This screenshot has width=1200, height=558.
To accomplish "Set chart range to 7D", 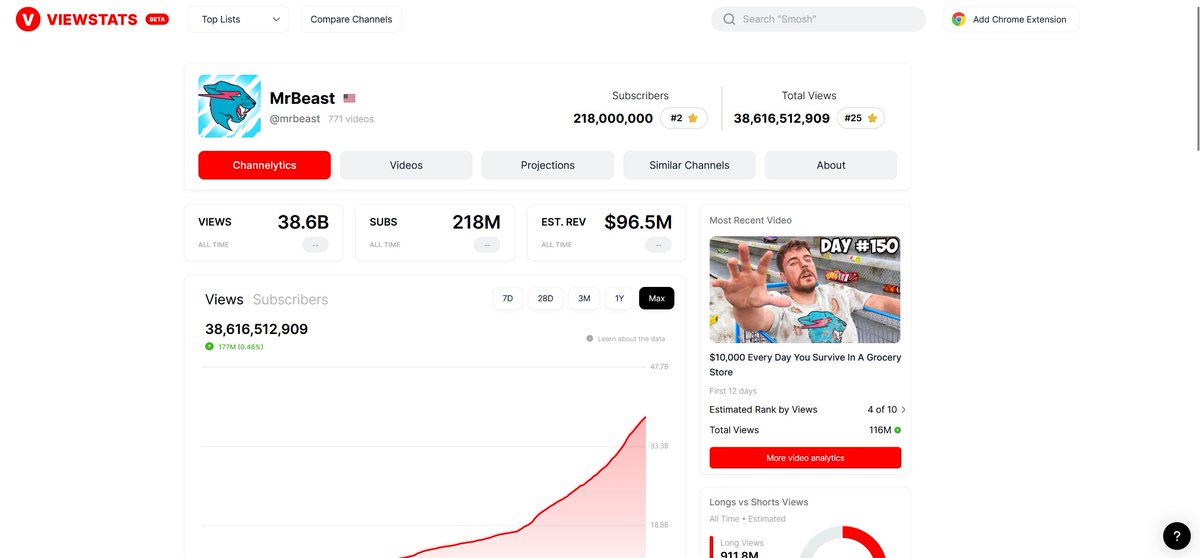I will pyautogui.click(x=507, y=298).
